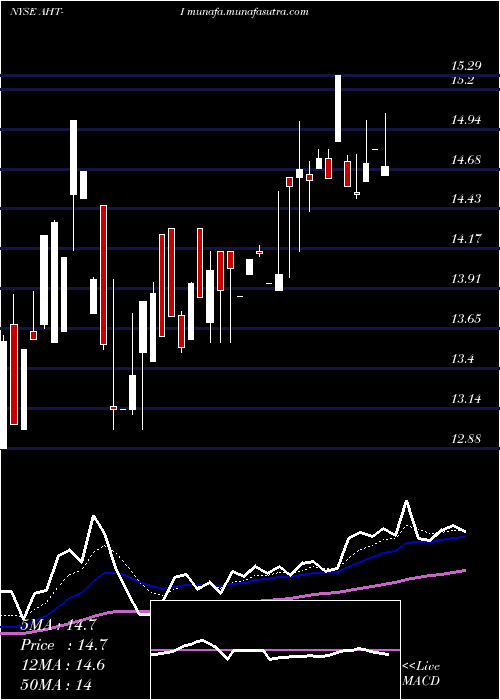Click the 14.43 price axis label
The height and width of the screenshot is (700, 500).
(466, 199)
